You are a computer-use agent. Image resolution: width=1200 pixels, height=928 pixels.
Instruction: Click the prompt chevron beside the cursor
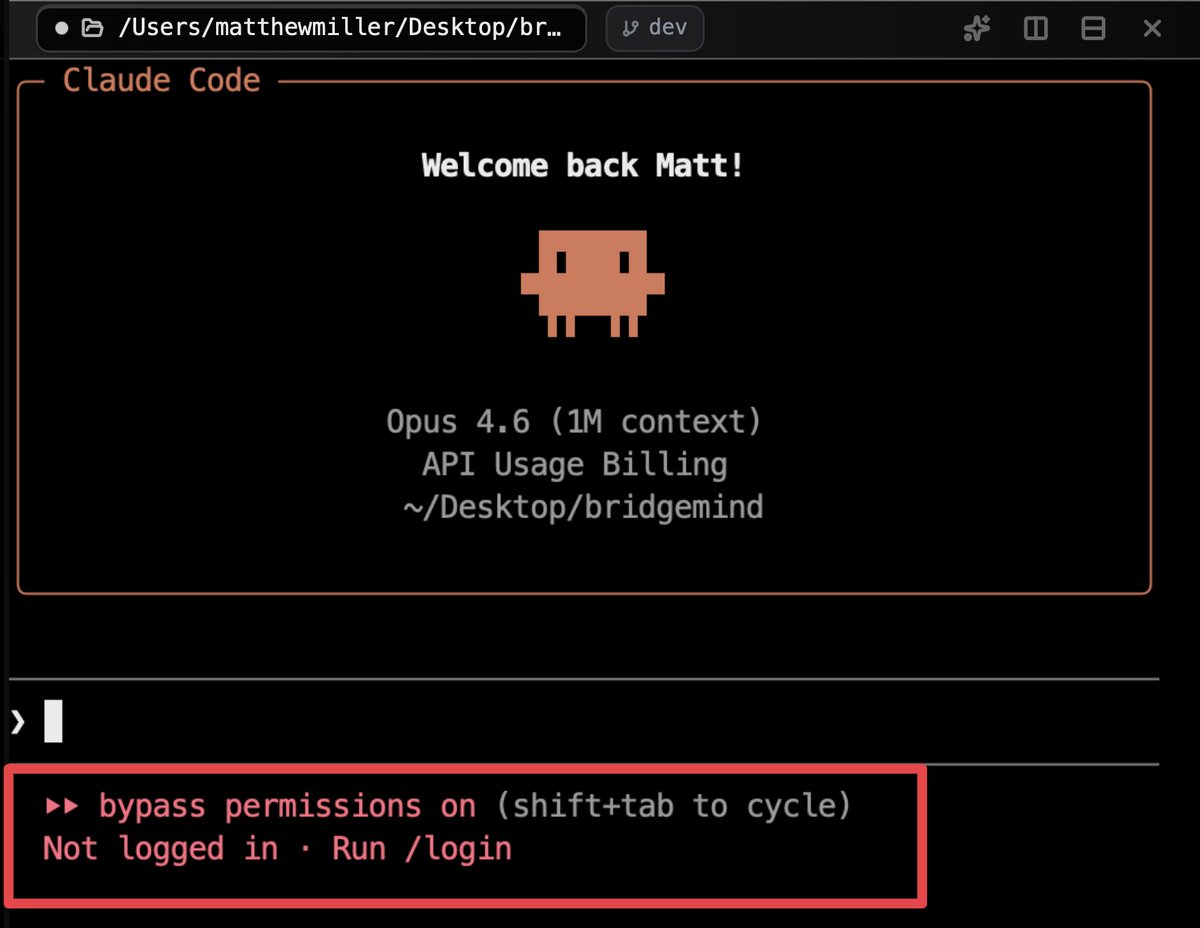(x=17, y=722)
